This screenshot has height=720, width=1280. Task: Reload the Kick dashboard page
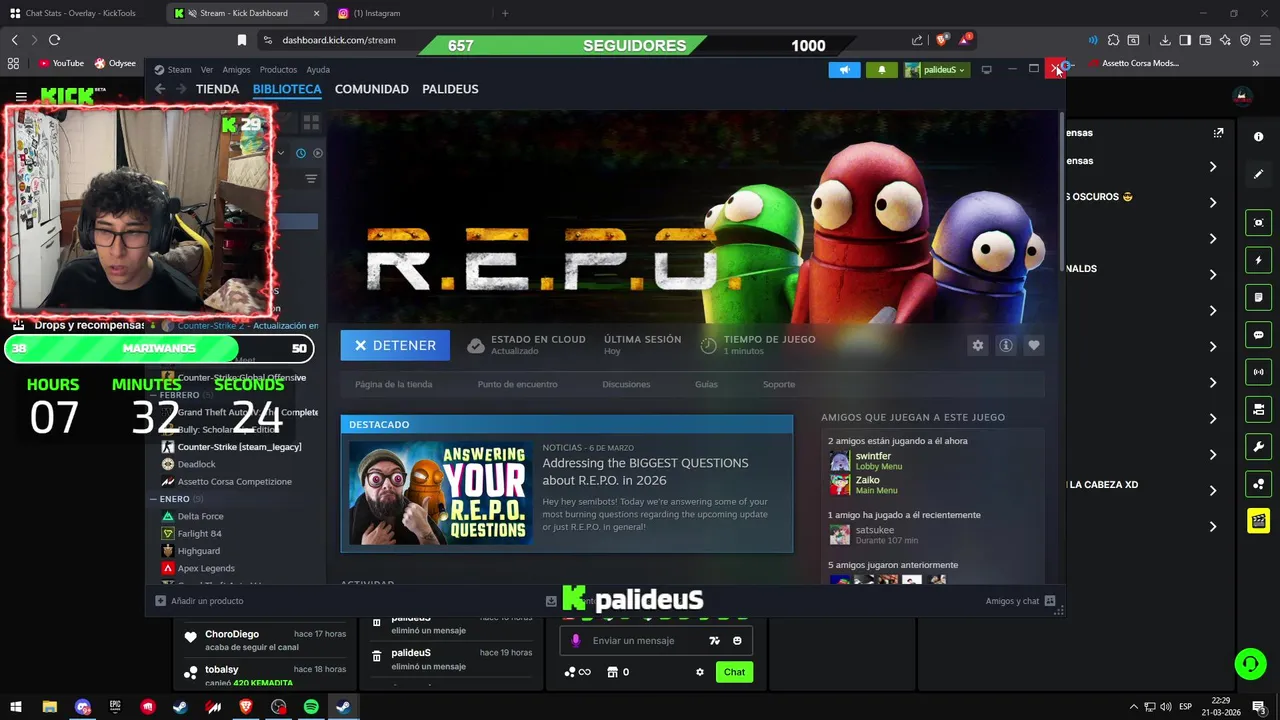point(54,40)
